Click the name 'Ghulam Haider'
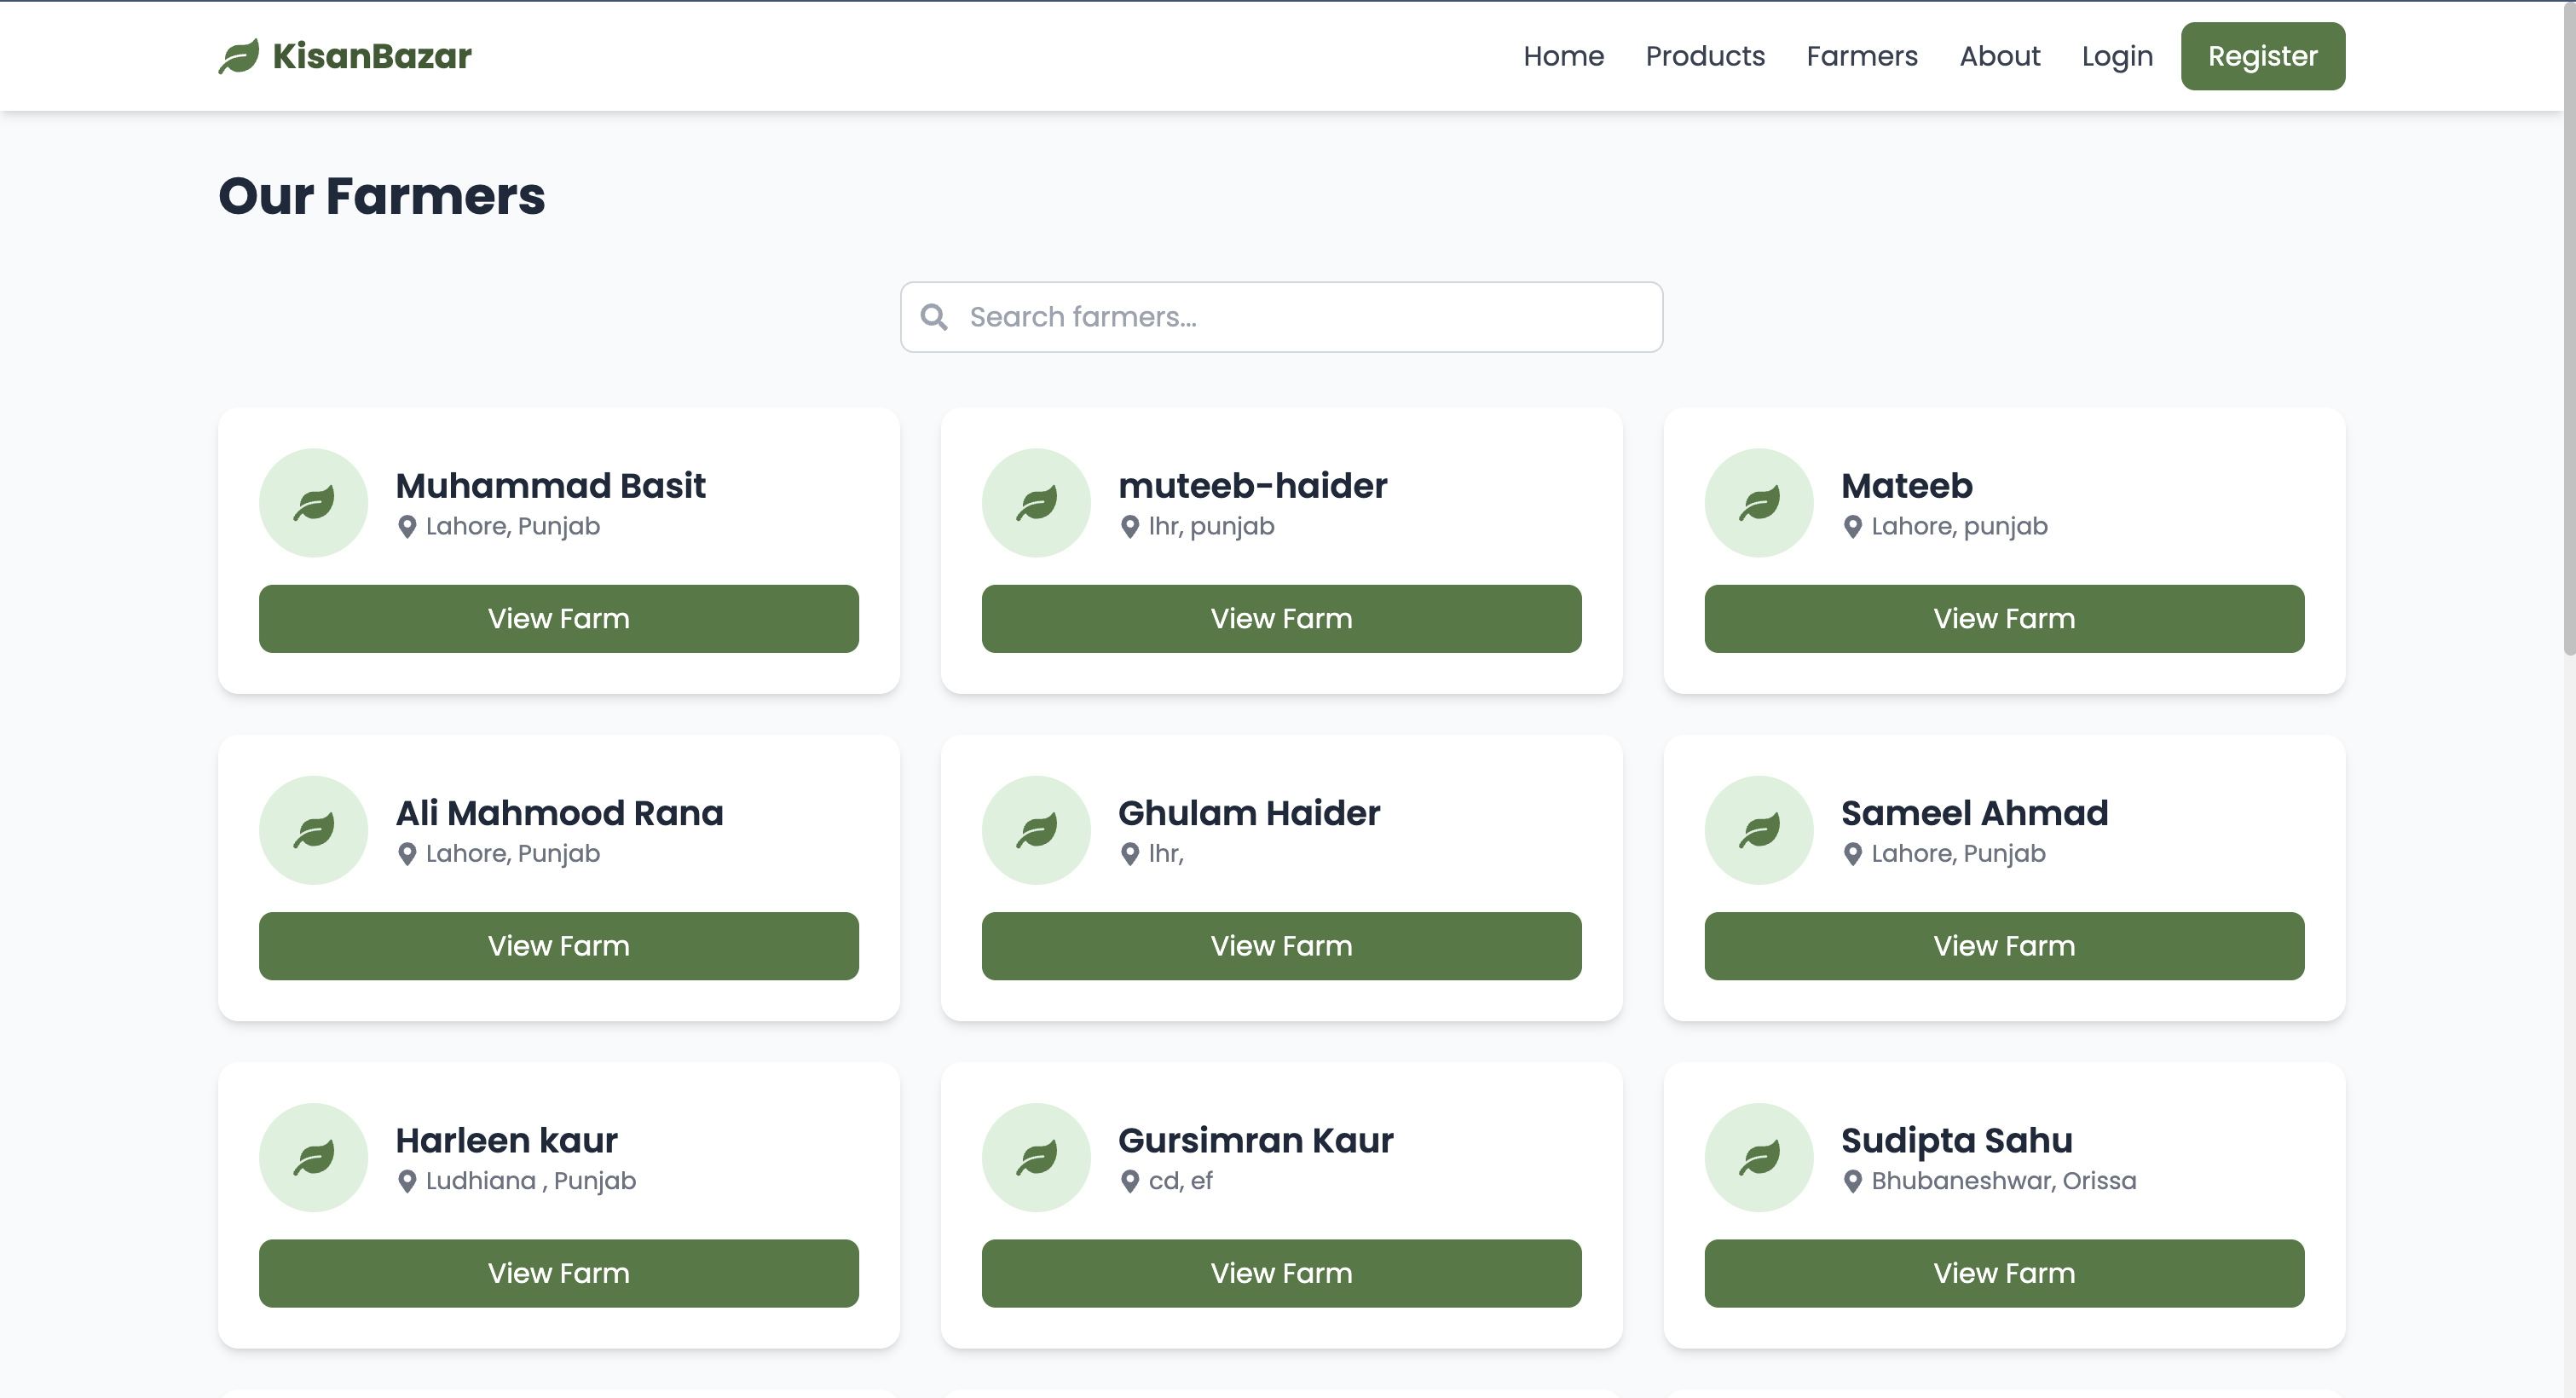2576x1398 pixels. 1248,813
